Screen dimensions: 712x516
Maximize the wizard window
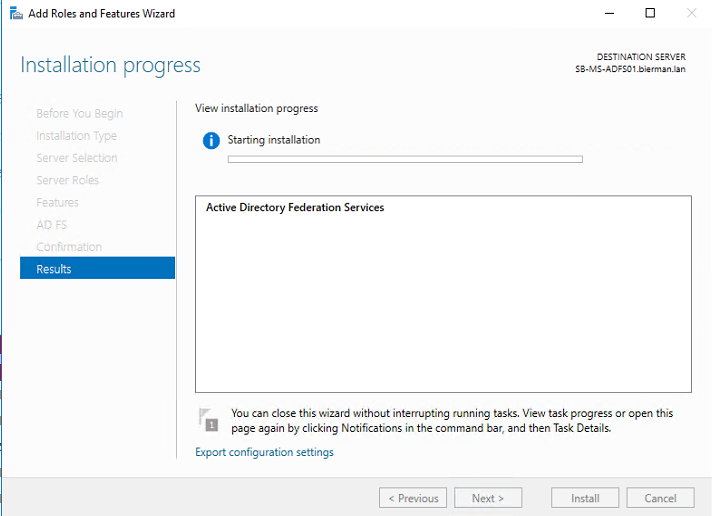pos(650,13)
